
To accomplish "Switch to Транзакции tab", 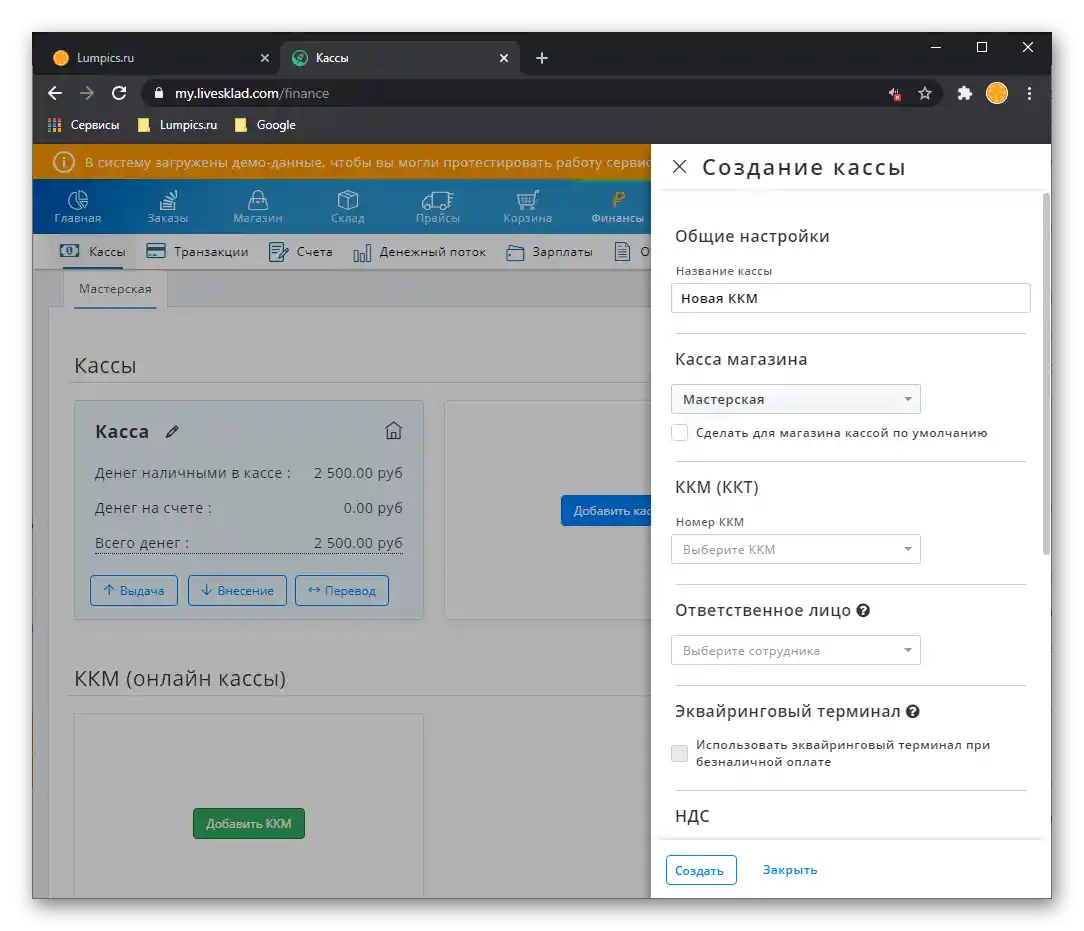I will [x=197, y=252].
